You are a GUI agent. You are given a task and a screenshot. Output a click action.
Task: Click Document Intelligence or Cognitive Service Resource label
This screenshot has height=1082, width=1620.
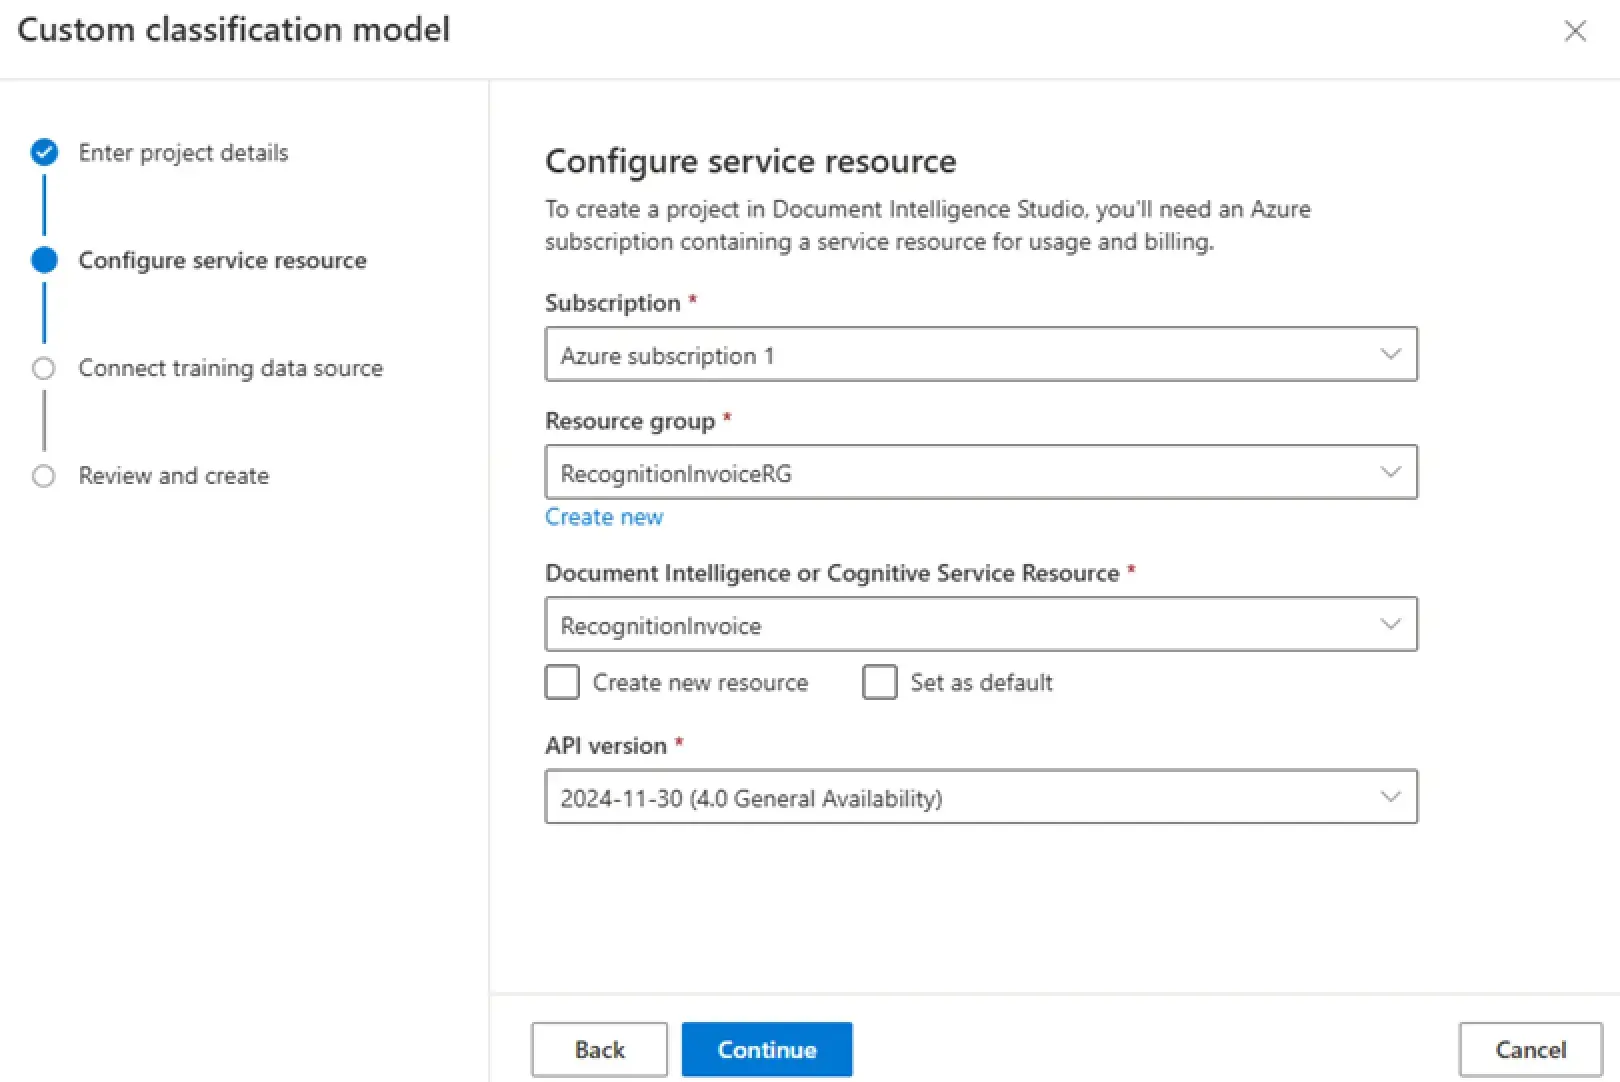(x=832, y=573)
